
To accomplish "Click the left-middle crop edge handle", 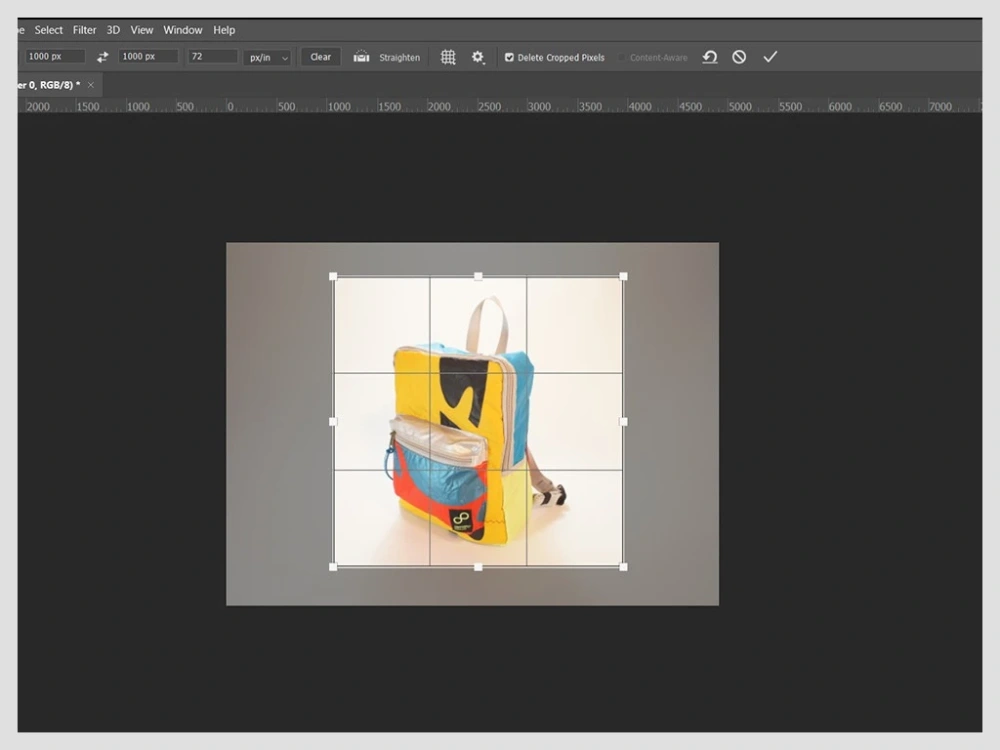I will pos(333,422).
